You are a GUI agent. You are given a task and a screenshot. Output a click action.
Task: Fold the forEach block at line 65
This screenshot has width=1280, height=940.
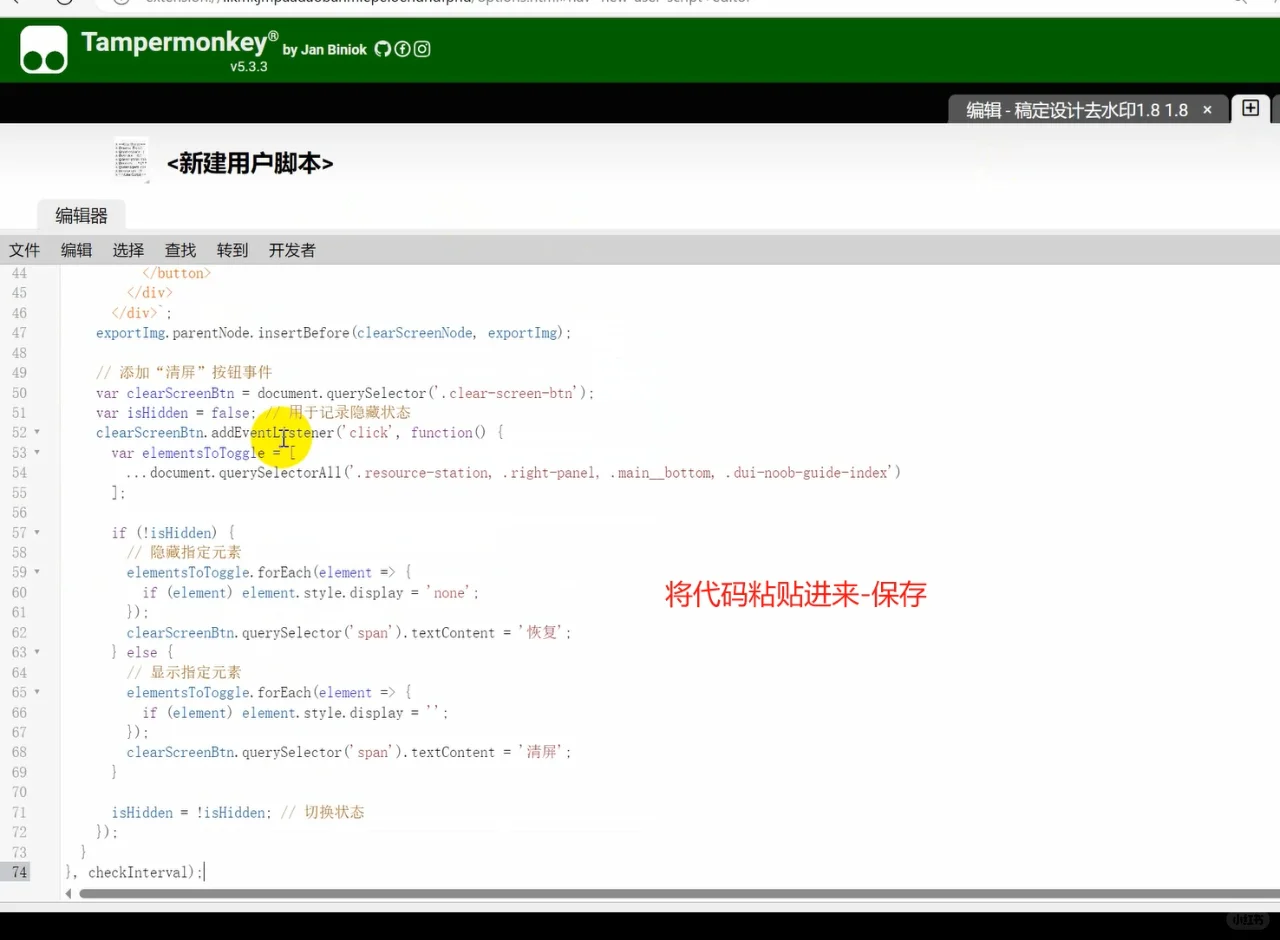click(x=37, y=693)
